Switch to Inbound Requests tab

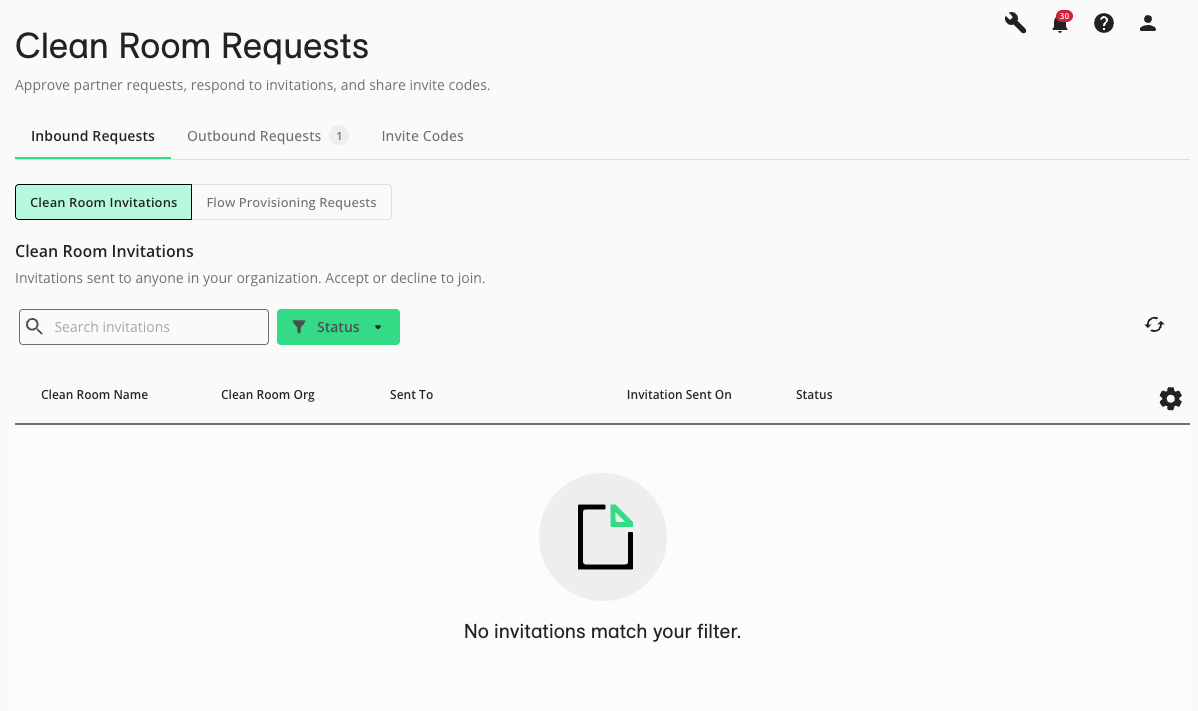click(x=92, y=136)
